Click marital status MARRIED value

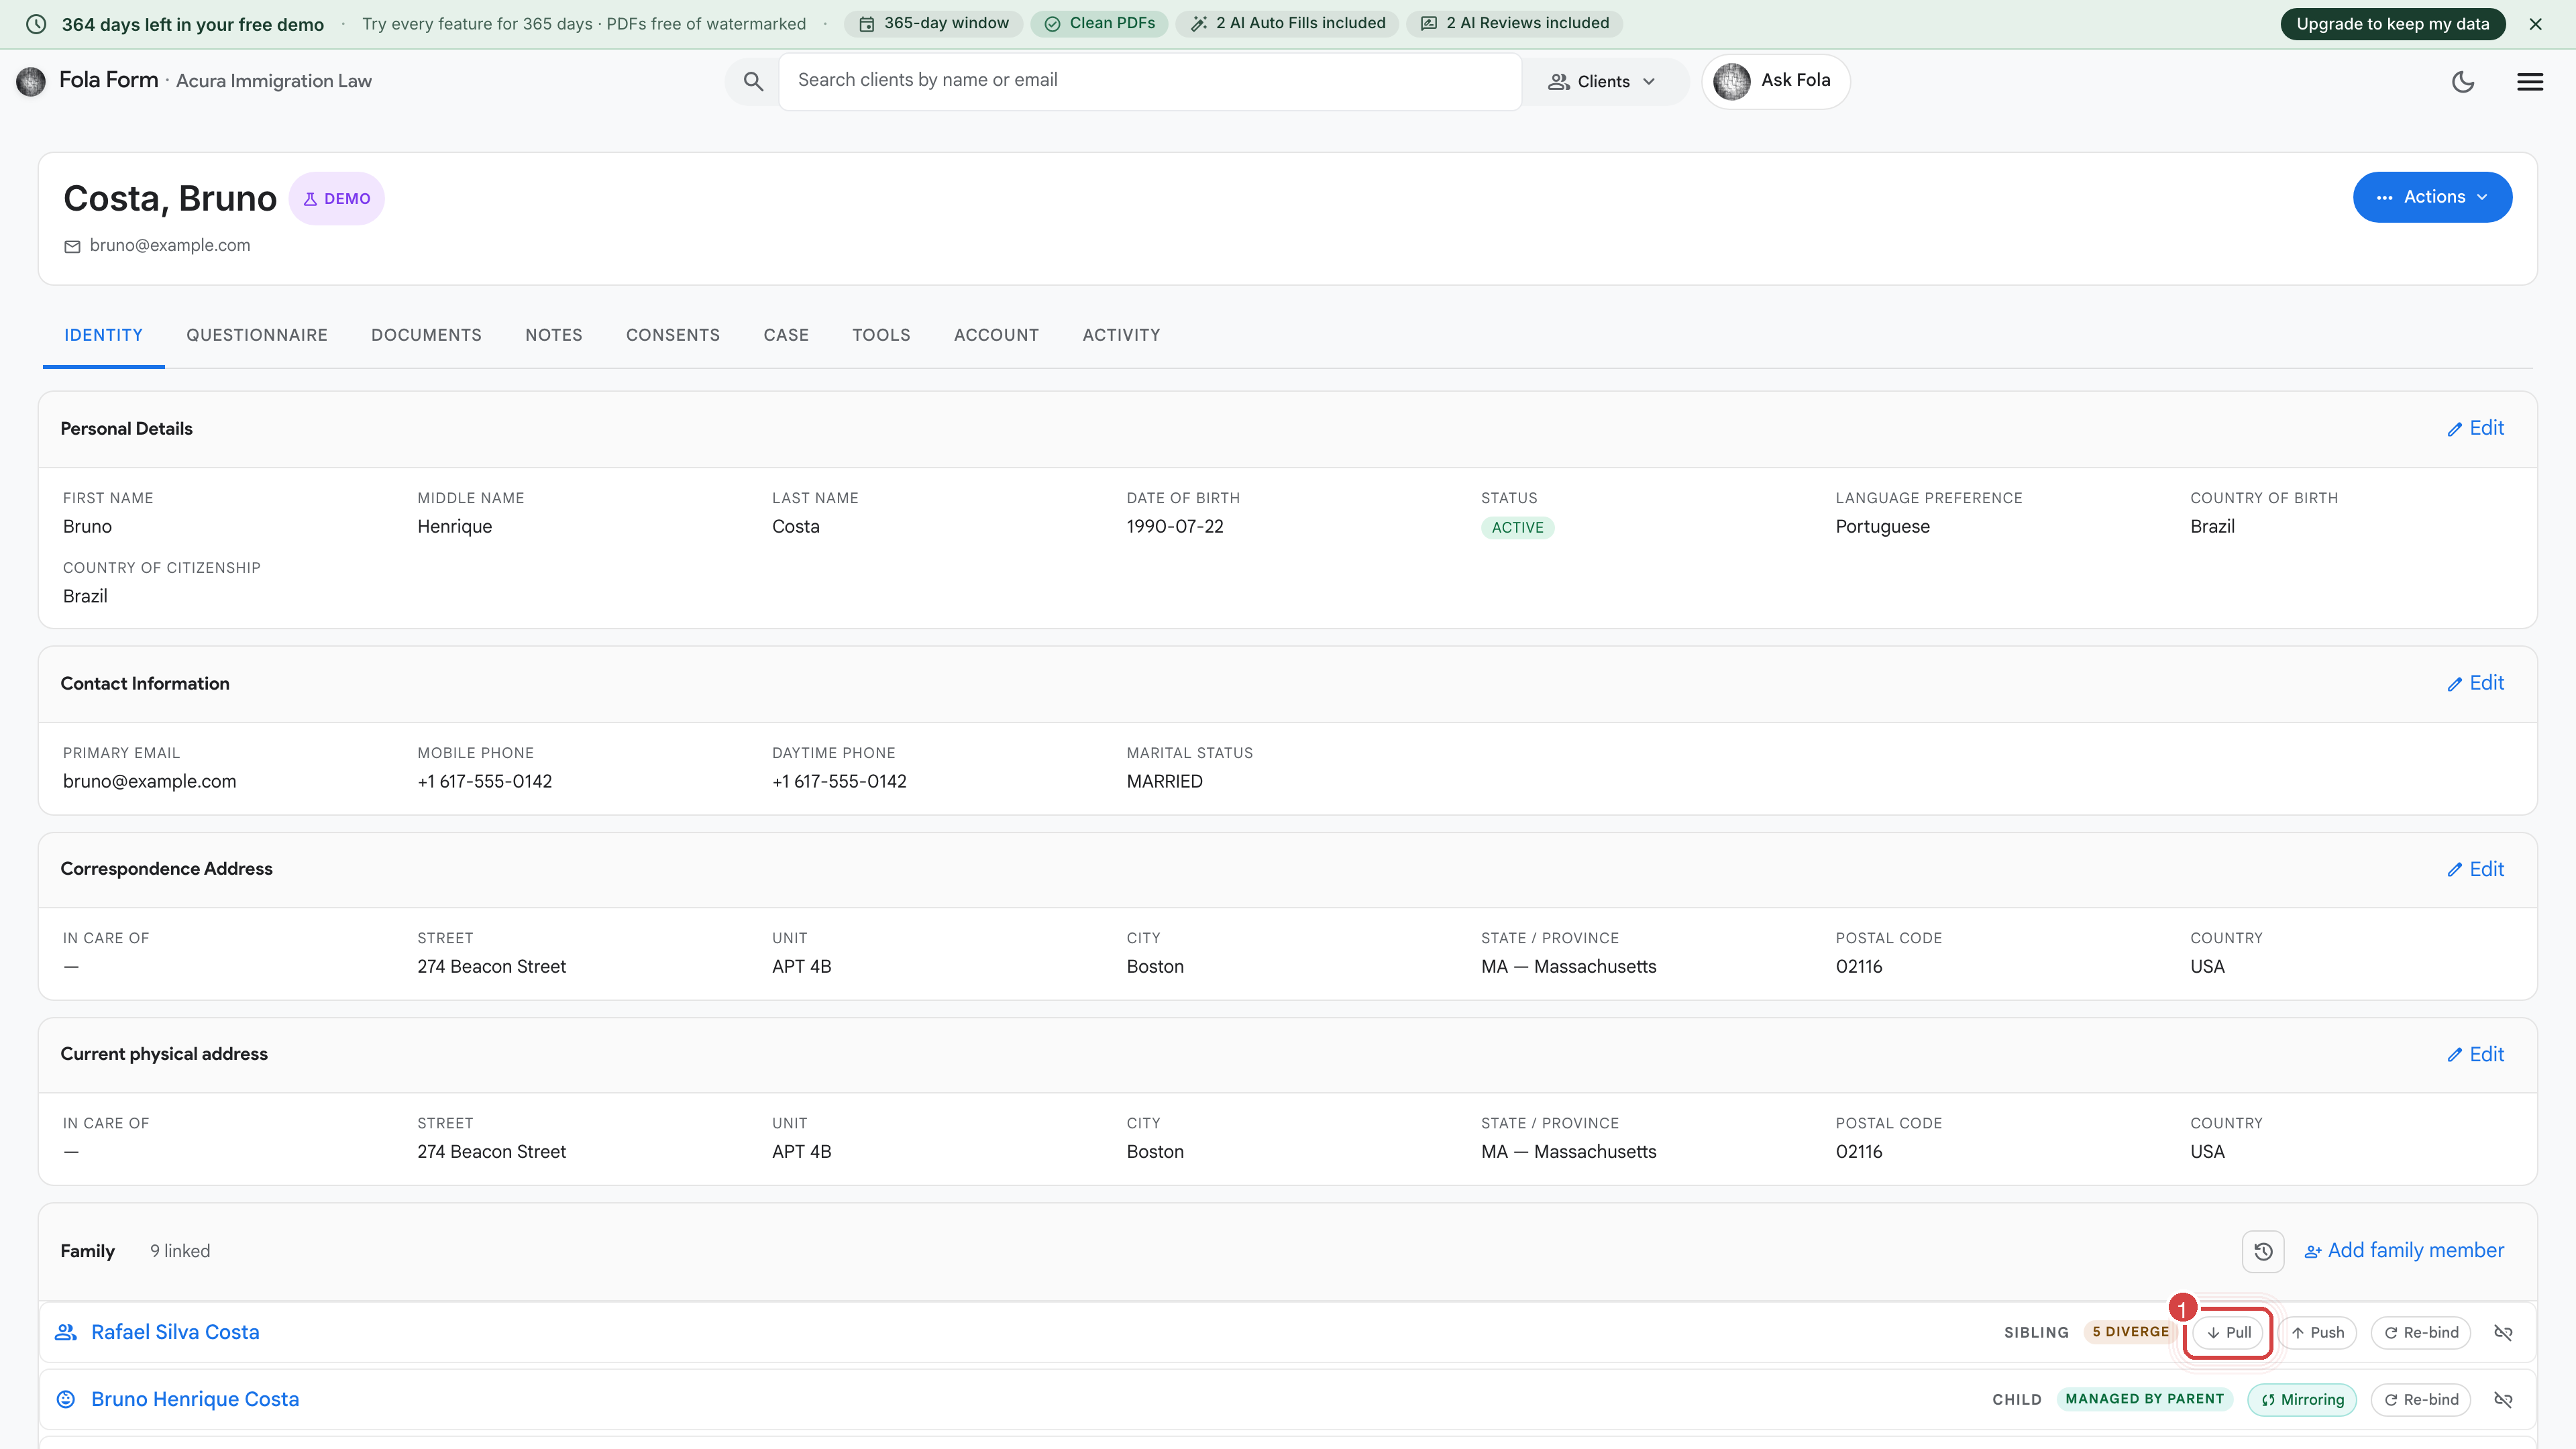pos(1164,781)
